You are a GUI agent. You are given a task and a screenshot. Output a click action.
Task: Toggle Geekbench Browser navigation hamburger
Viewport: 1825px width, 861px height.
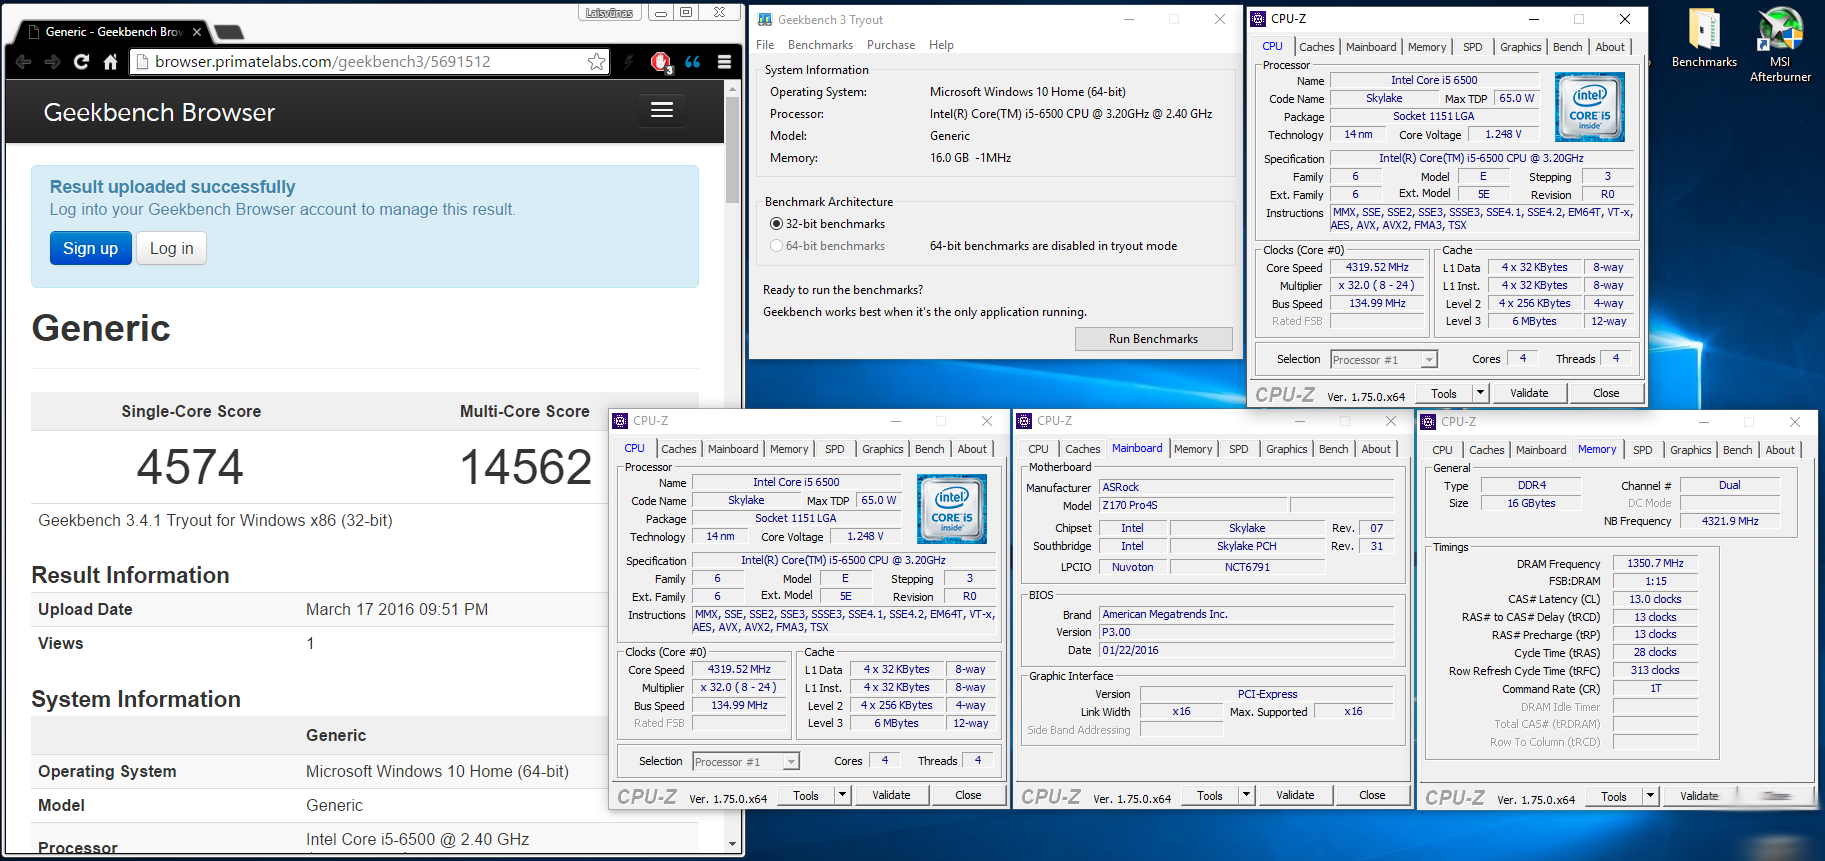click(662, 110)
